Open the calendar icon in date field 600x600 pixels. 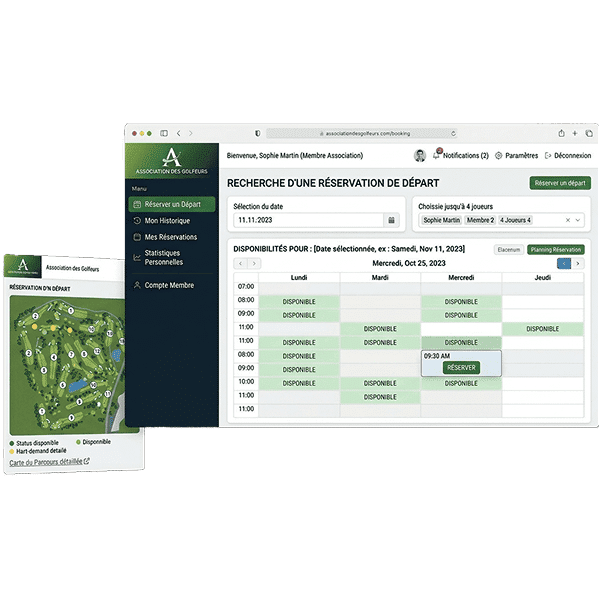tap(390, 220)
